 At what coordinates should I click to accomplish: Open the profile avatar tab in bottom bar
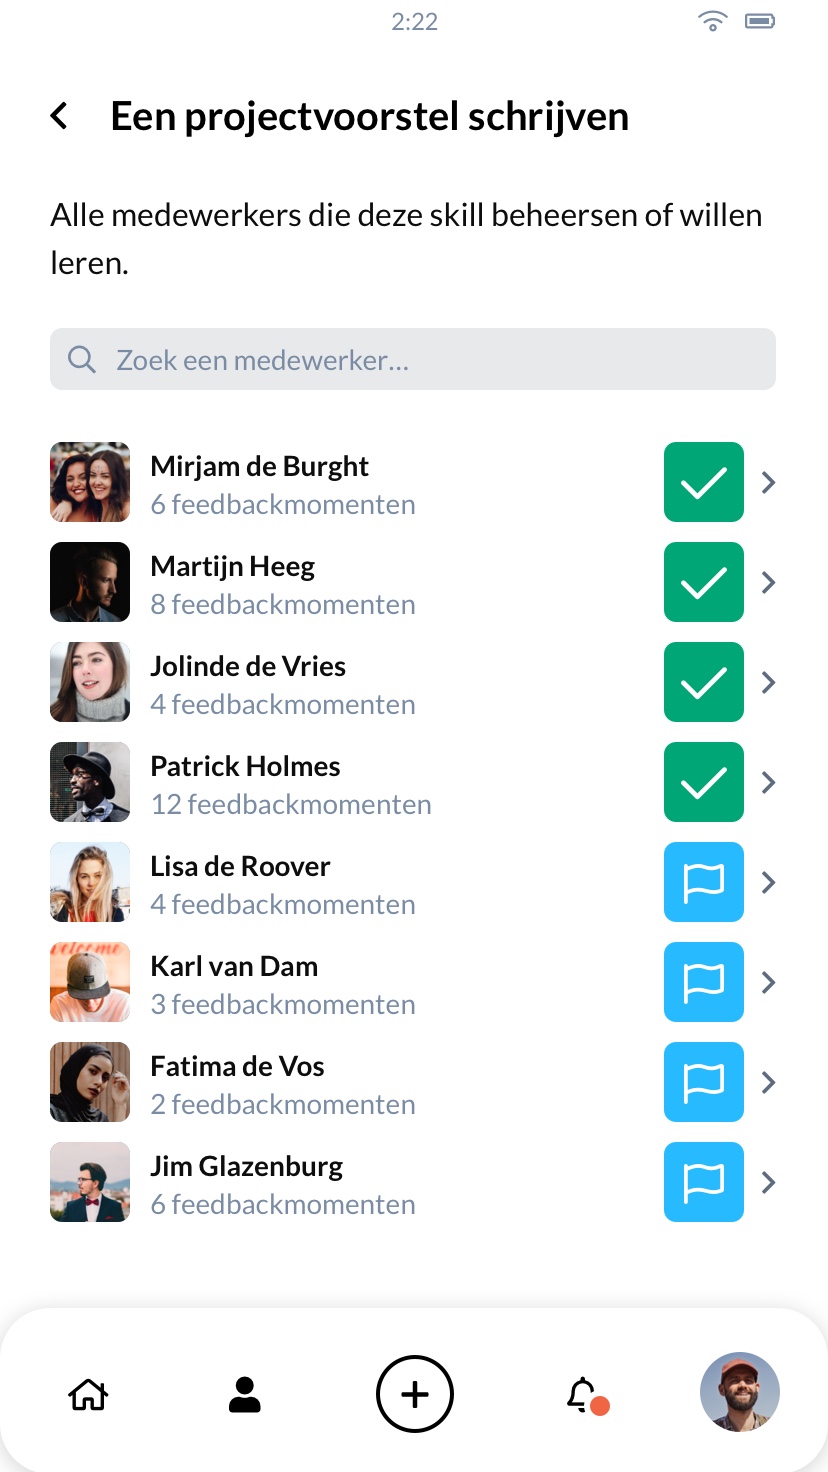739,1393
